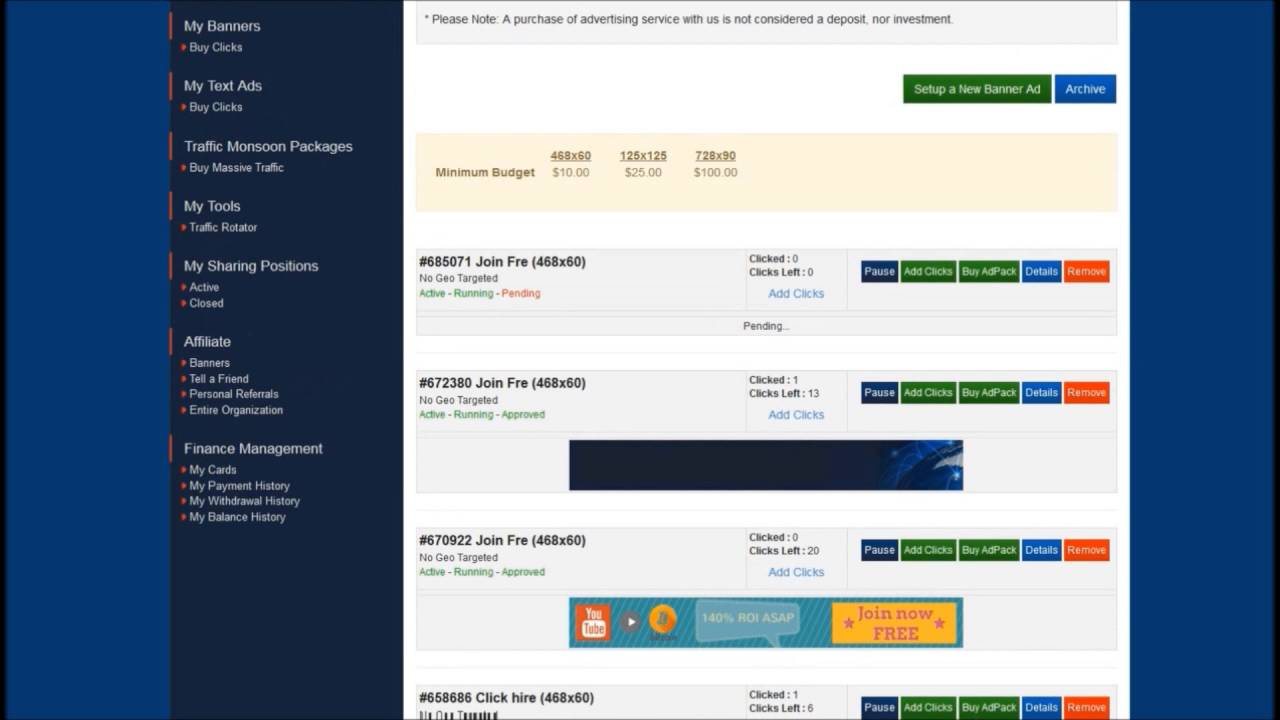This screenshot has width=1280, height=720.
Task: Click the blue Add Clicks link under banner #672380 stats
Action: pos(796,415)
